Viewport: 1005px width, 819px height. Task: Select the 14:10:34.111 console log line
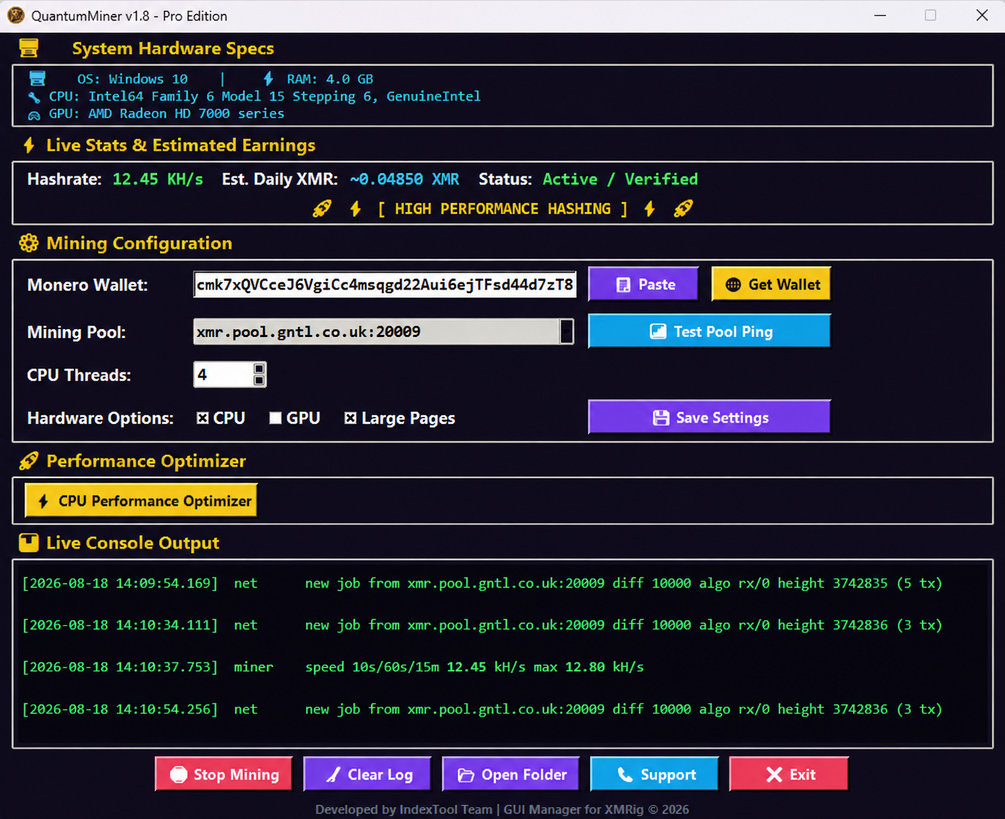pyautogui.click(x=482, y=625)
